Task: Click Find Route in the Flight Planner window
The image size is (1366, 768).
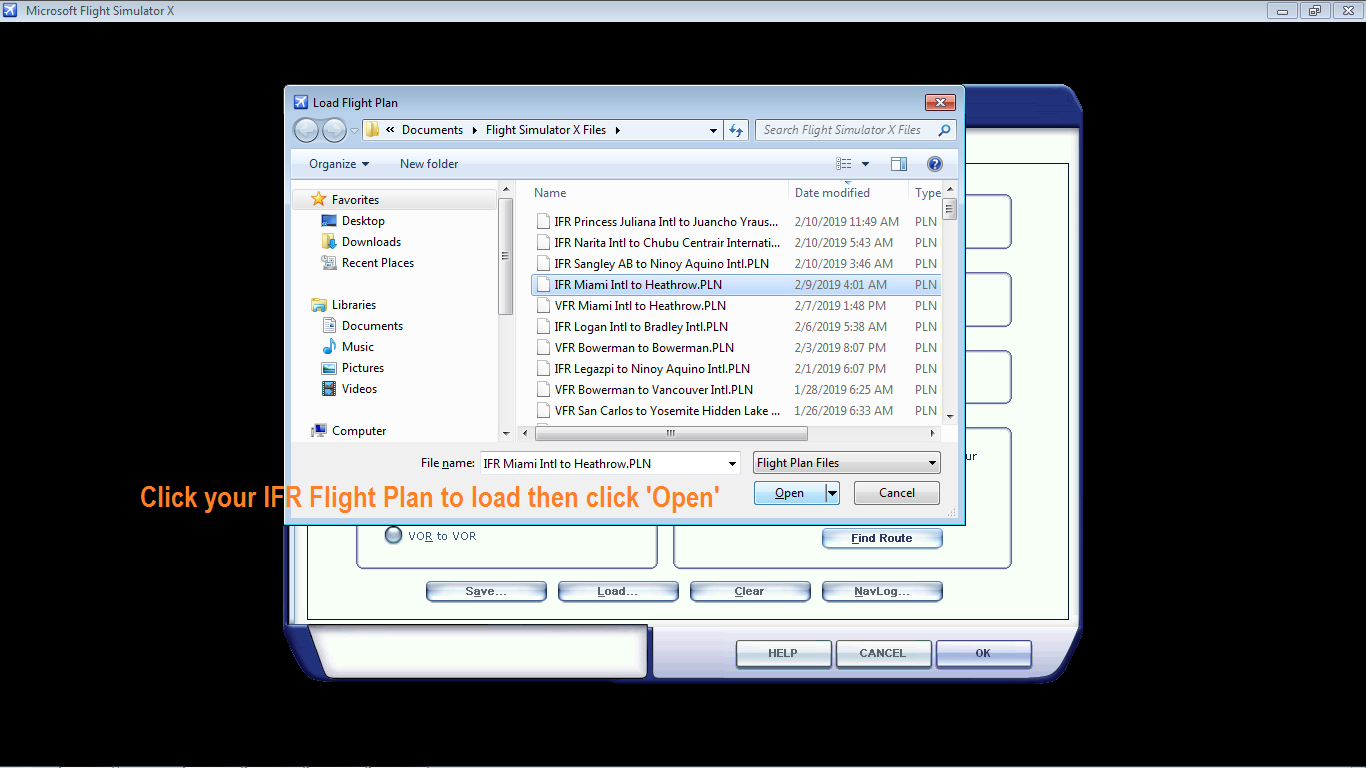Action: (882, 538)
